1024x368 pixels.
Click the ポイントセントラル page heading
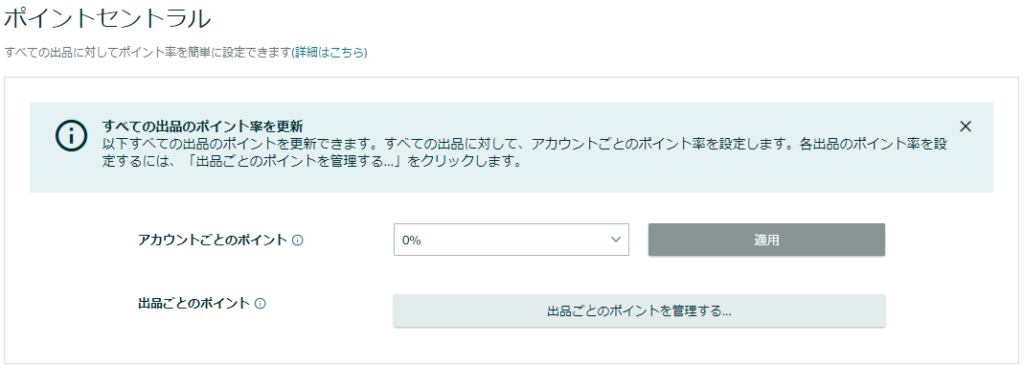pos(108,19)
